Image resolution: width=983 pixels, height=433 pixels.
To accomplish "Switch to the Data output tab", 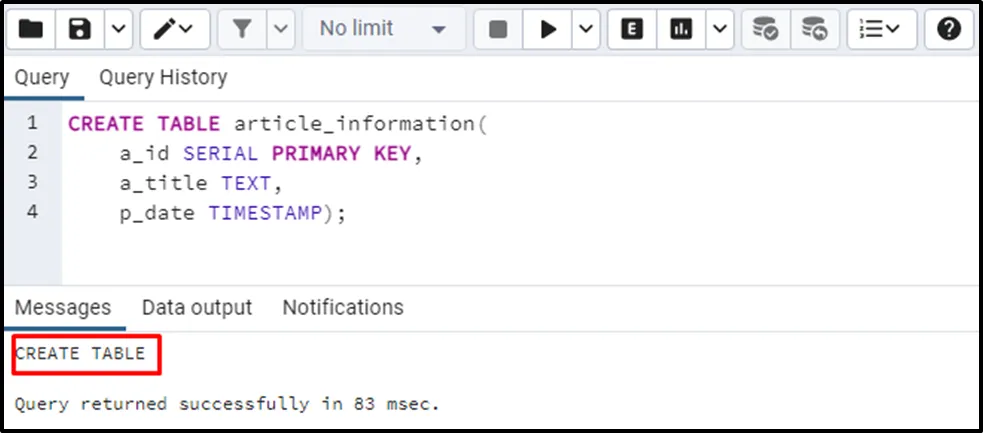I will (197, 308).
